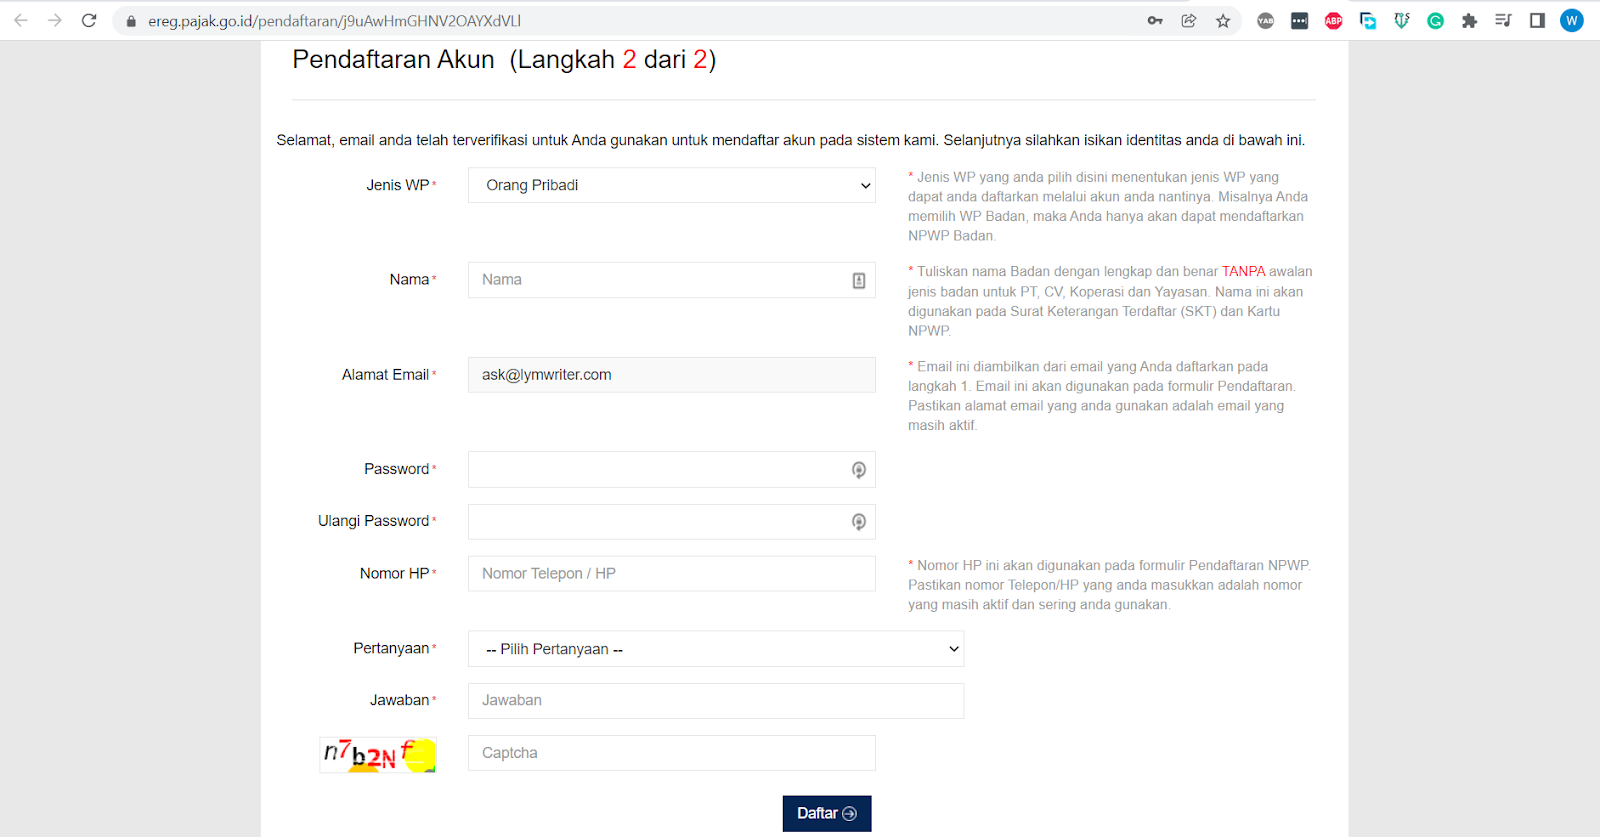The height and width of the screenshot is (837, 1600).
Task: Click the Daftar button
Action: click(x=826, y=813)
